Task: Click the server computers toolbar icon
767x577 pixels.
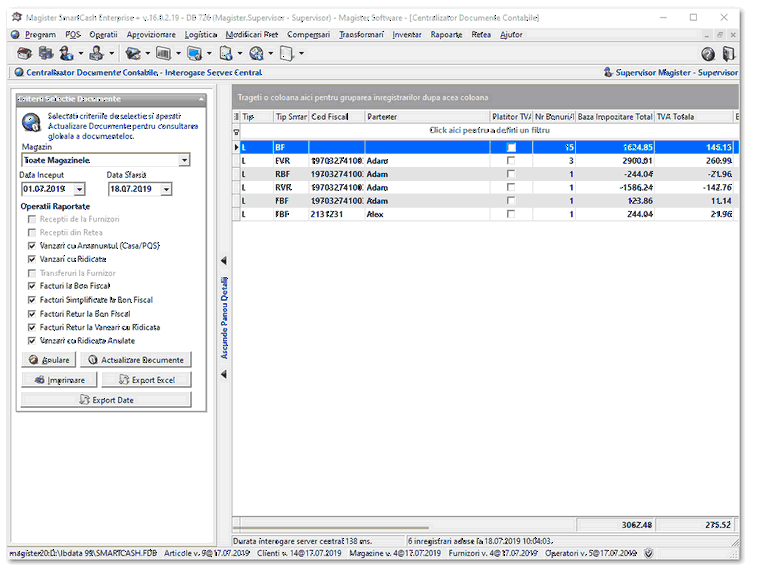Action: click(x=46, y=53)
